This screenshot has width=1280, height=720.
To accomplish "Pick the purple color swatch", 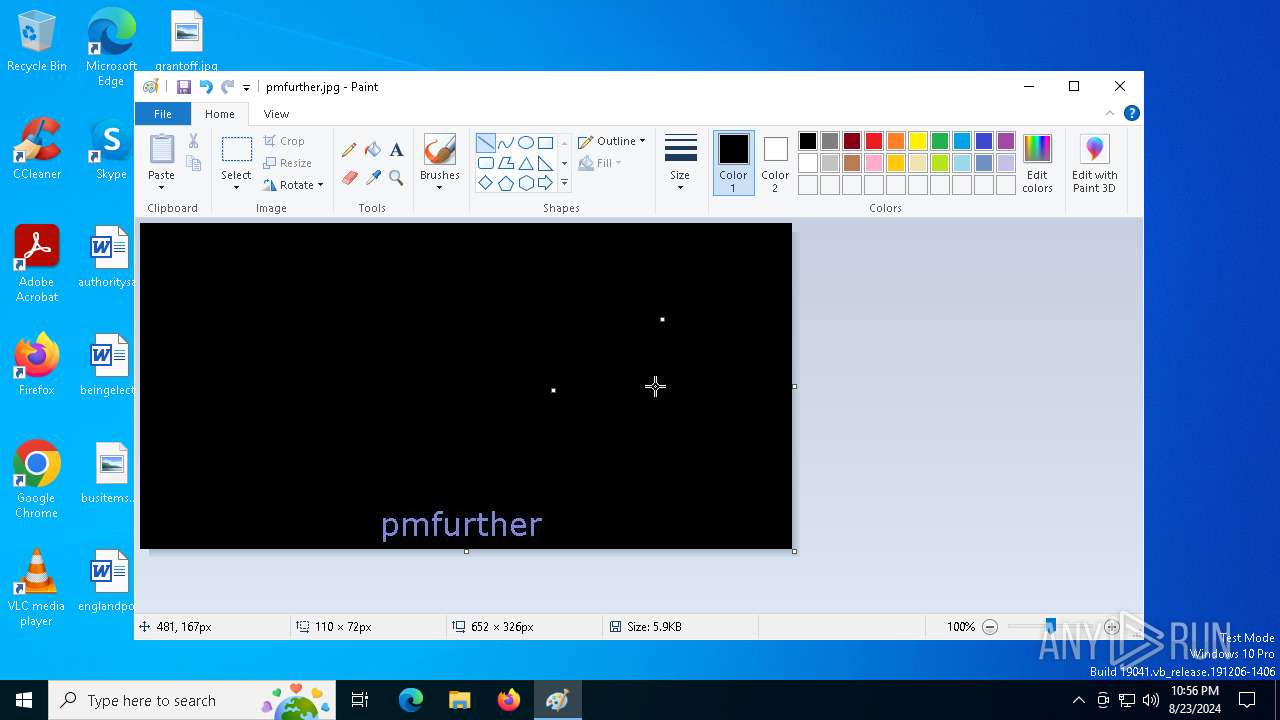I will [x=1006, y=141].
